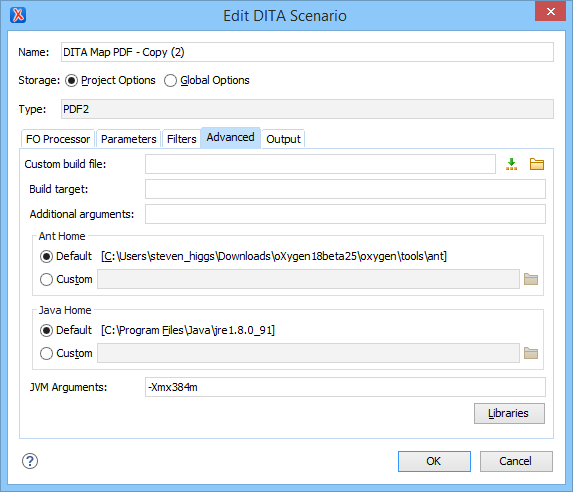Click the Libraries button
This screenshot has width=573, height=493.
509,413
